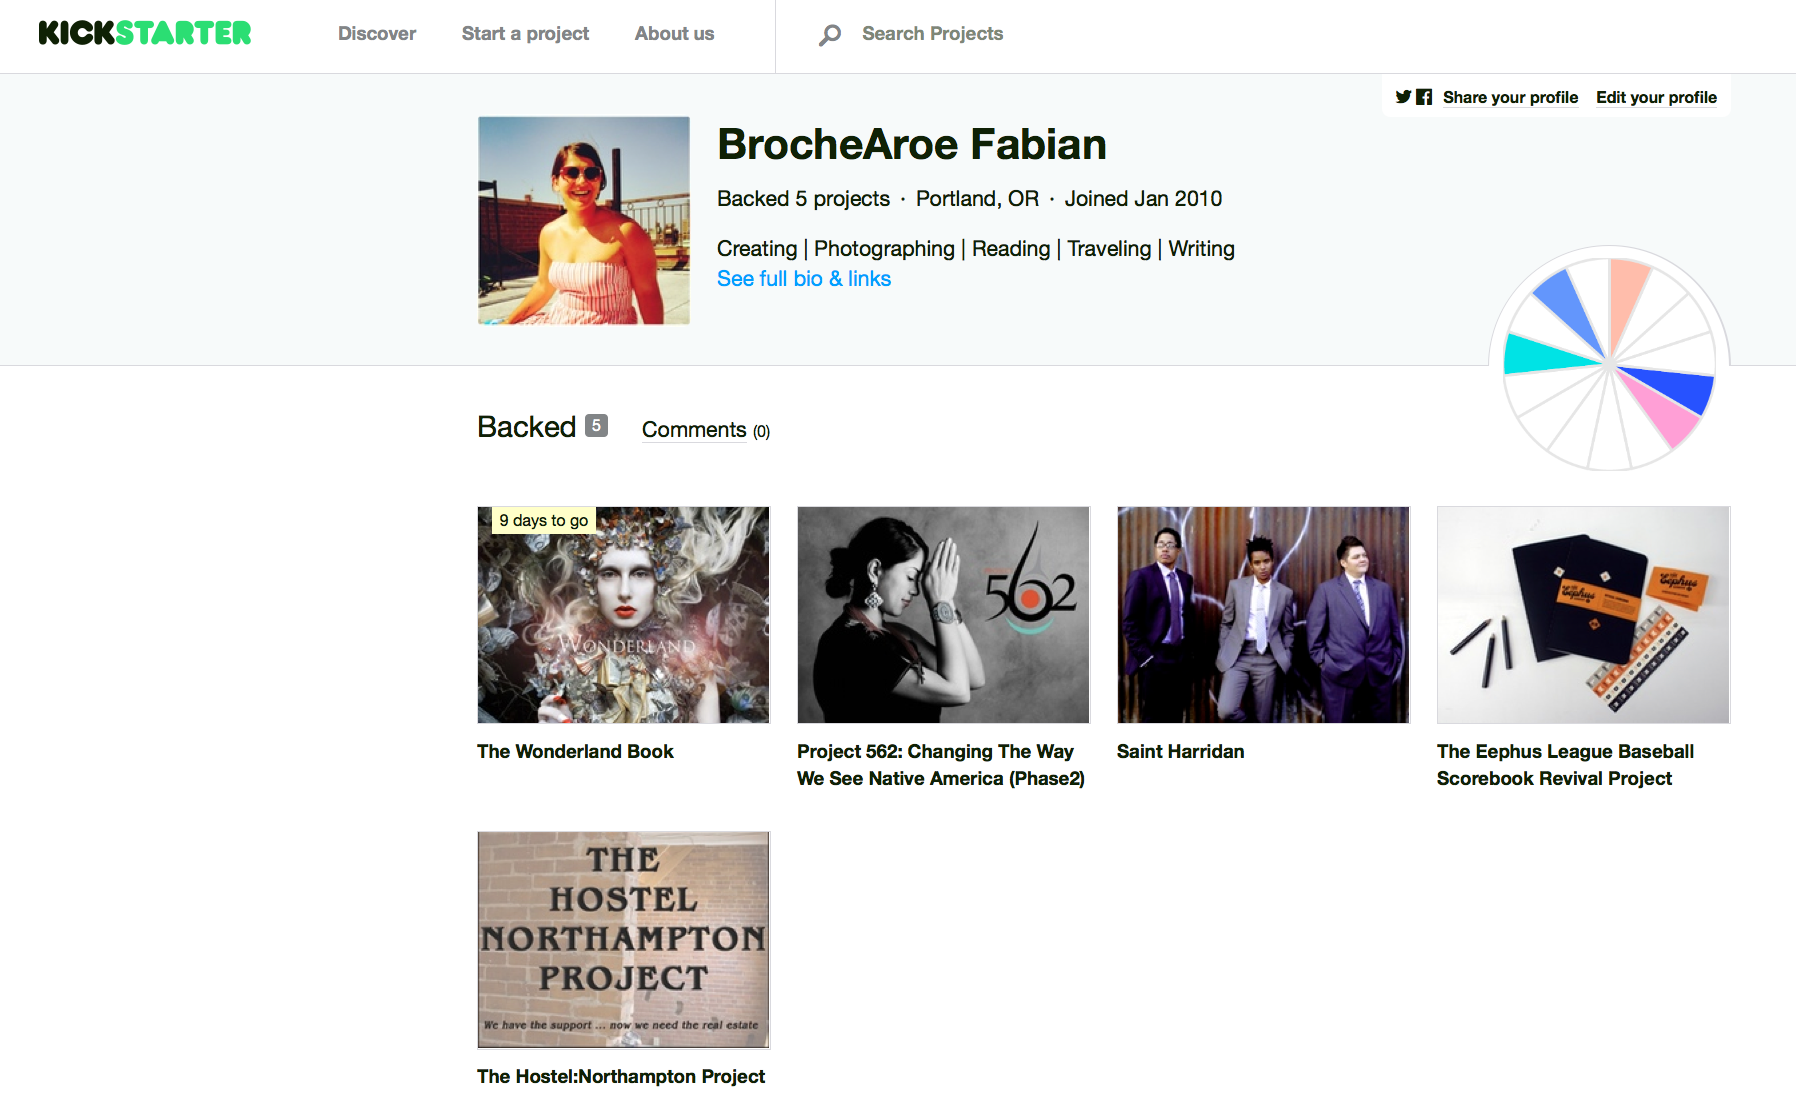Open The Wonderland Book thumbnail
The width and height of the screenshot is (1796, 1102).
(x=624, y=614)
